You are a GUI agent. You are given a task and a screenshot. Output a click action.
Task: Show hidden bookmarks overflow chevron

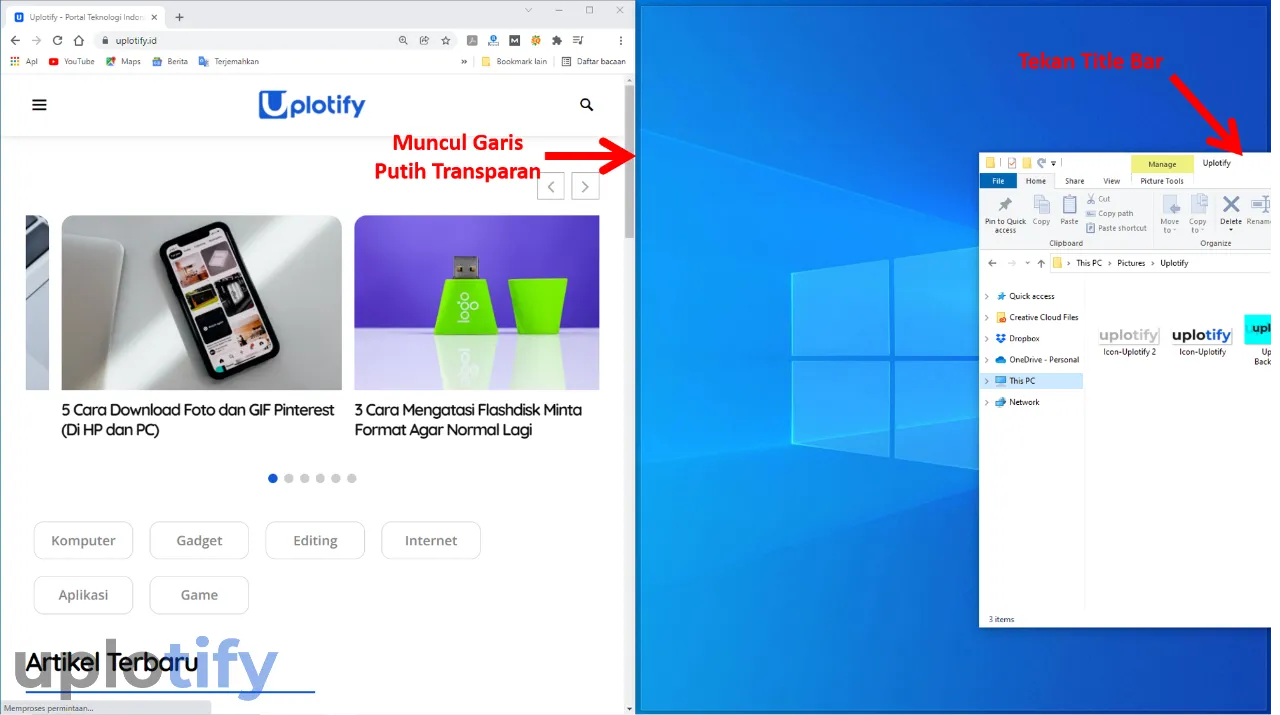point(464,61)
